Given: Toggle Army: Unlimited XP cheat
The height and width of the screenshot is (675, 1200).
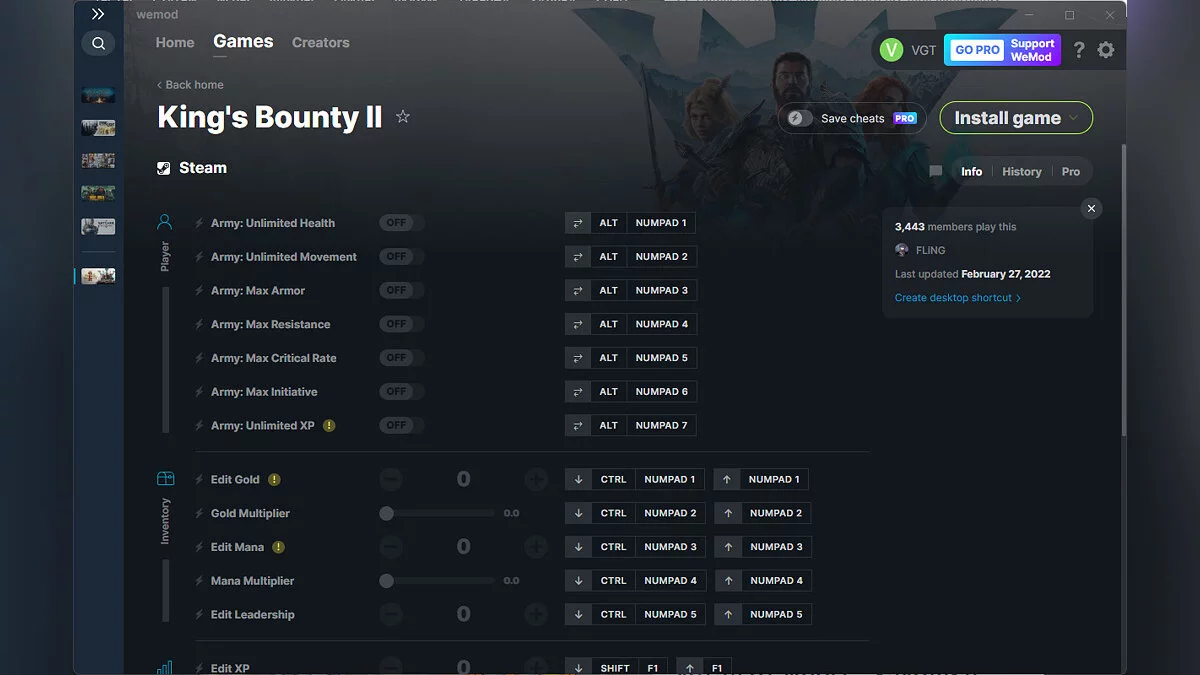Looking at the screenshot, I should [402, 425].
